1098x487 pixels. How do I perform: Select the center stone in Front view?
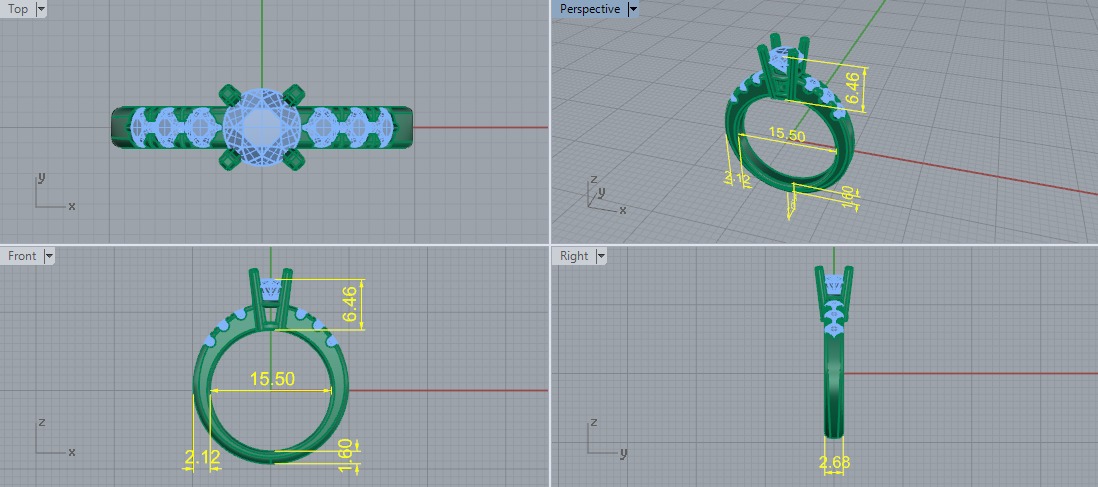pyautogui.click(x=271, y=287)
